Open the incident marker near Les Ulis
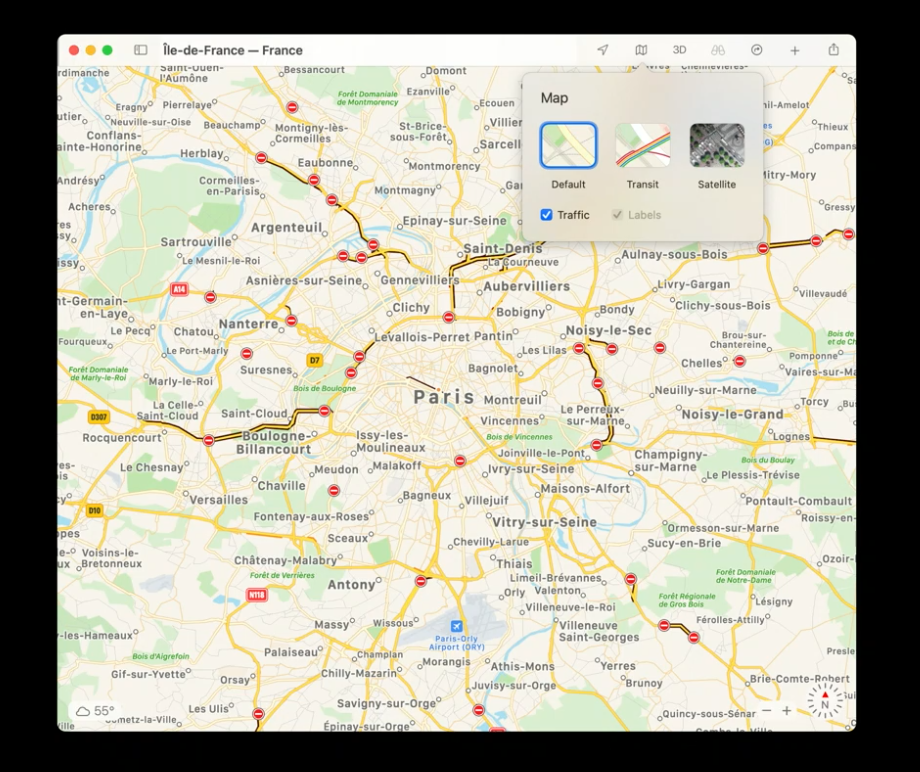The width and height of the screenshot is (920, 772). [258, 714]
